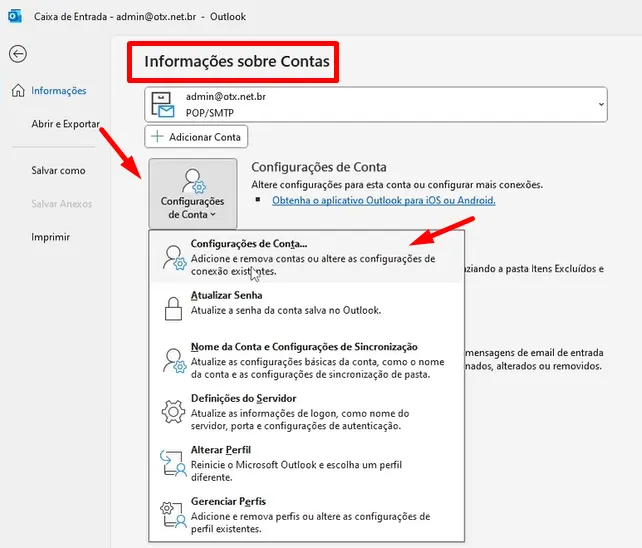Screen dimensions: 642x548
Task: Open the Outlook para iOS ou Android link
Action: tap(383, 200)
